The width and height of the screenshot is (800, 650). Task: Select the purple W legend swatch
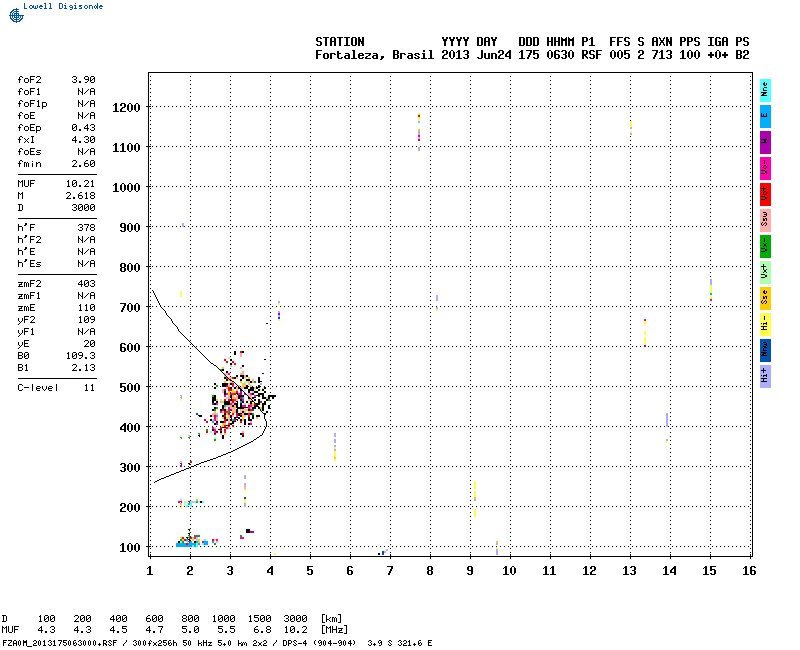pos(765,142)
